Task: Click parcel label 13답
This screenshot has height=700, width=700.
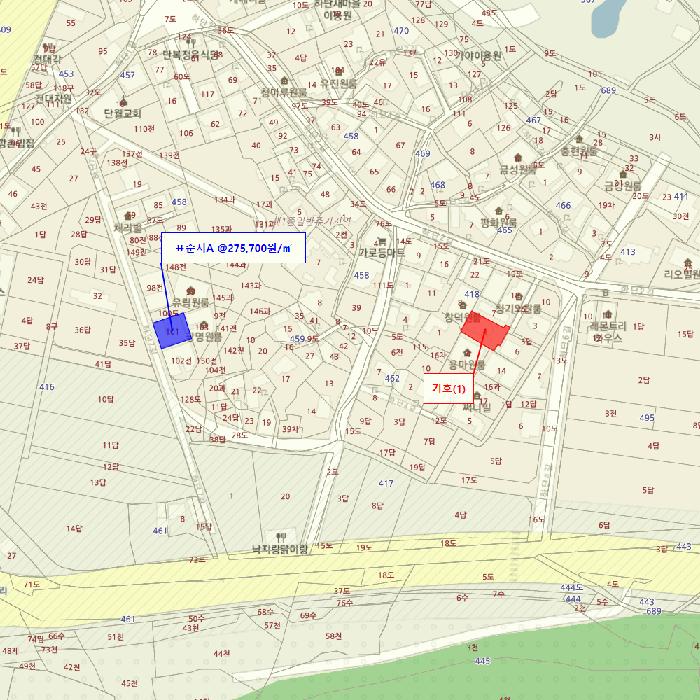Action: [98, 482]
